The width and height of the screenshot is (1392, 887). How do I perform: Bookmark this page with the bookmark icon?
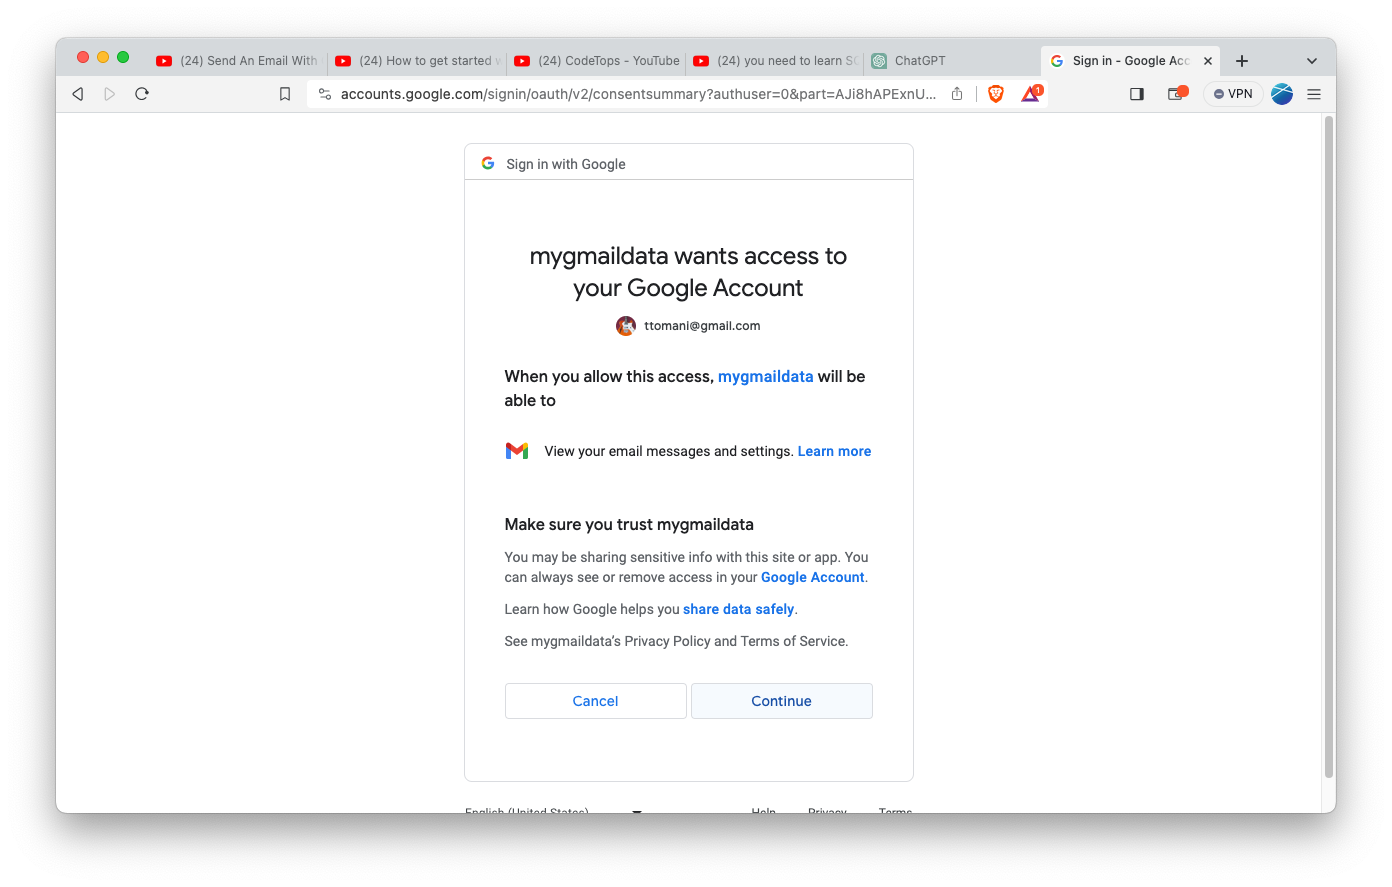pos(285,94)
